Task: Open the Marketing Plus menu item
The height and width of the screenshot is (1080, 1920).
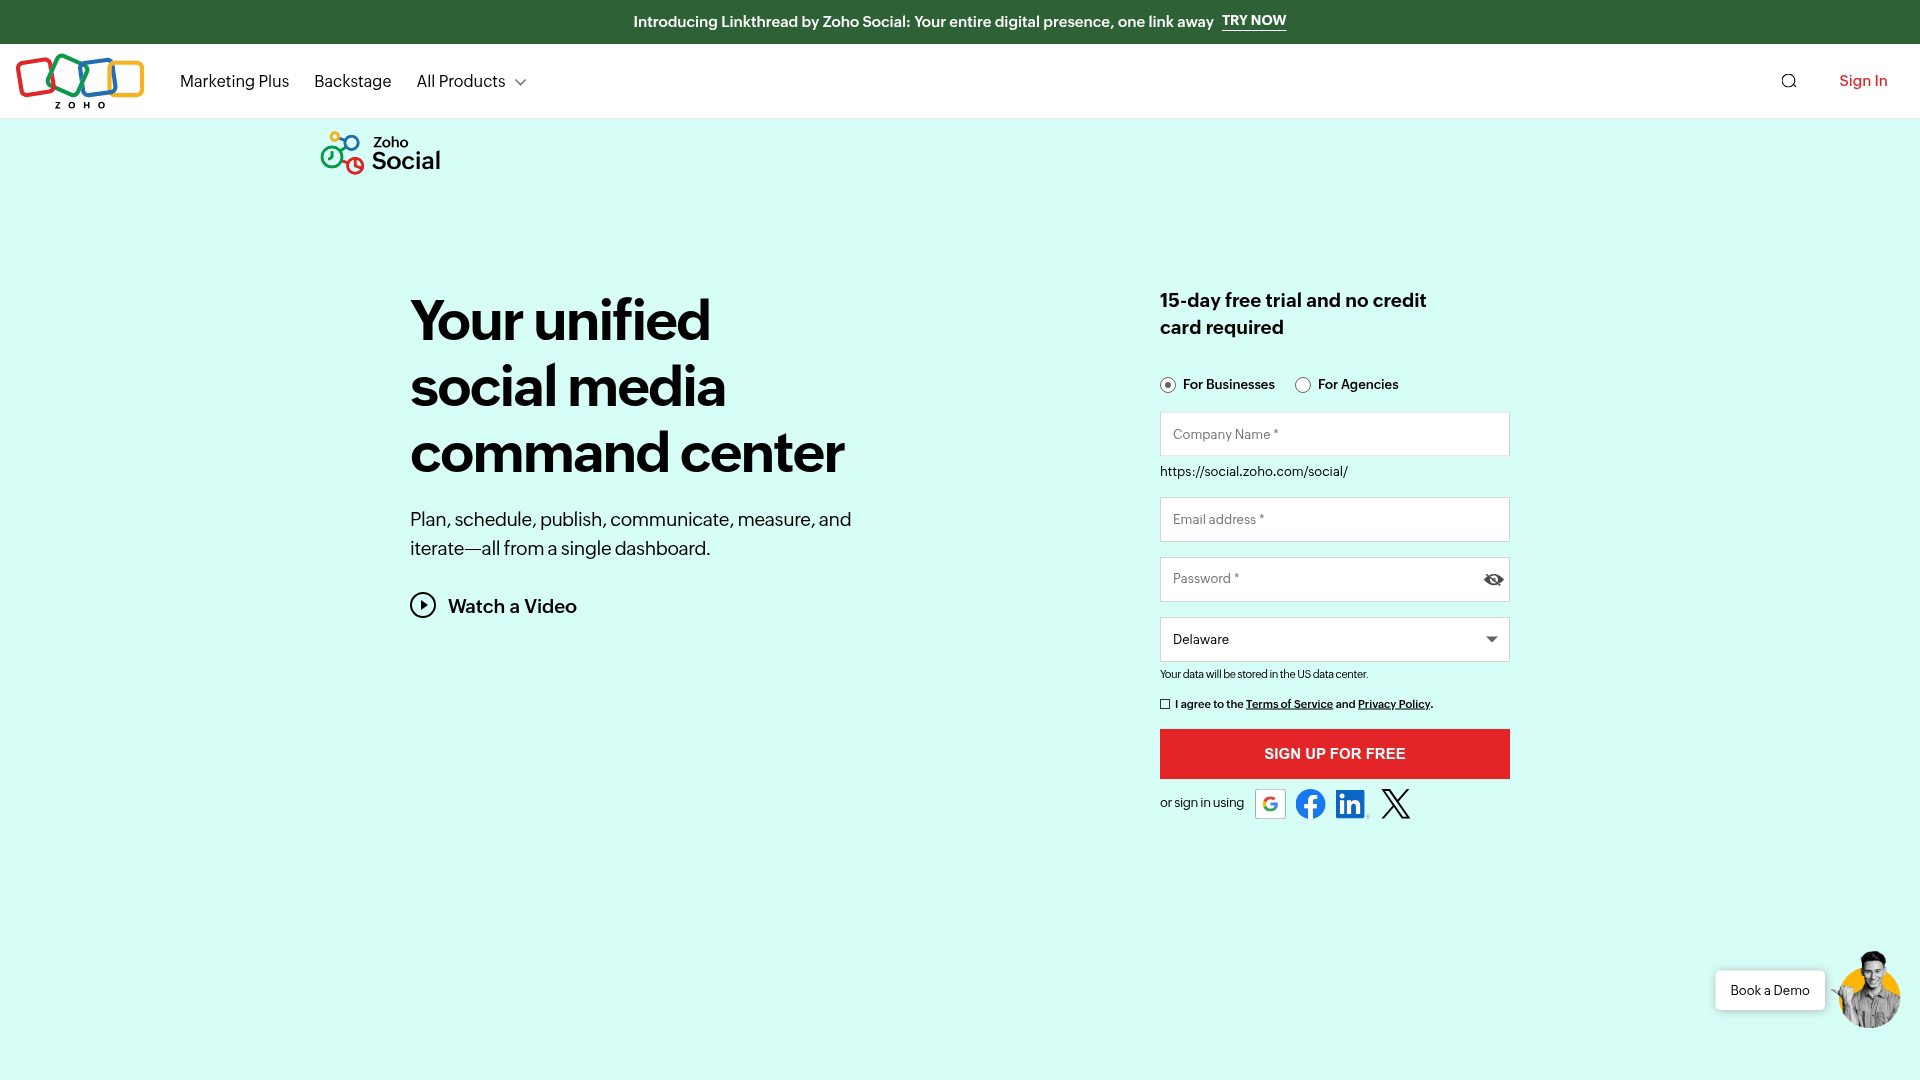Action: [x=234, y=81]
